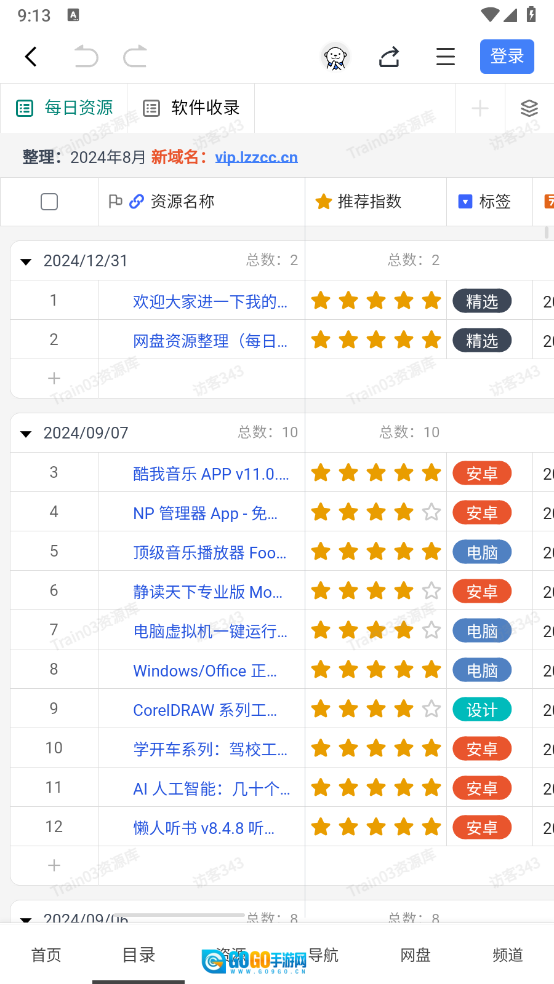Open 电脑虚拟机一键运行 link
Viewport: 554px width, 984px height.
coord(210,631)
